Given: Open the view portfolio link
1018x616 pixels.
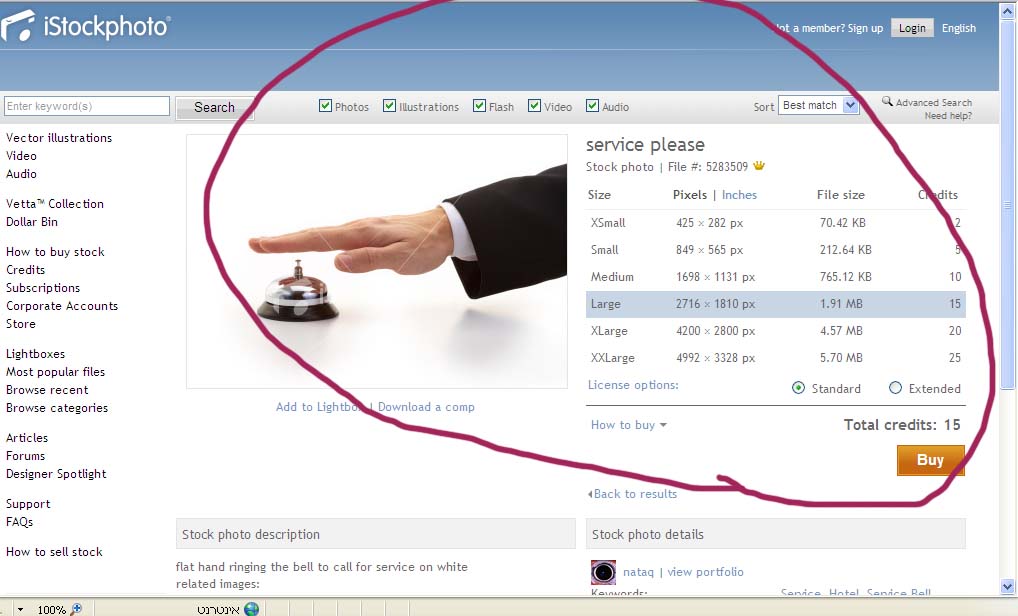Looking at the screenshot, I should [x=705, y=572].
